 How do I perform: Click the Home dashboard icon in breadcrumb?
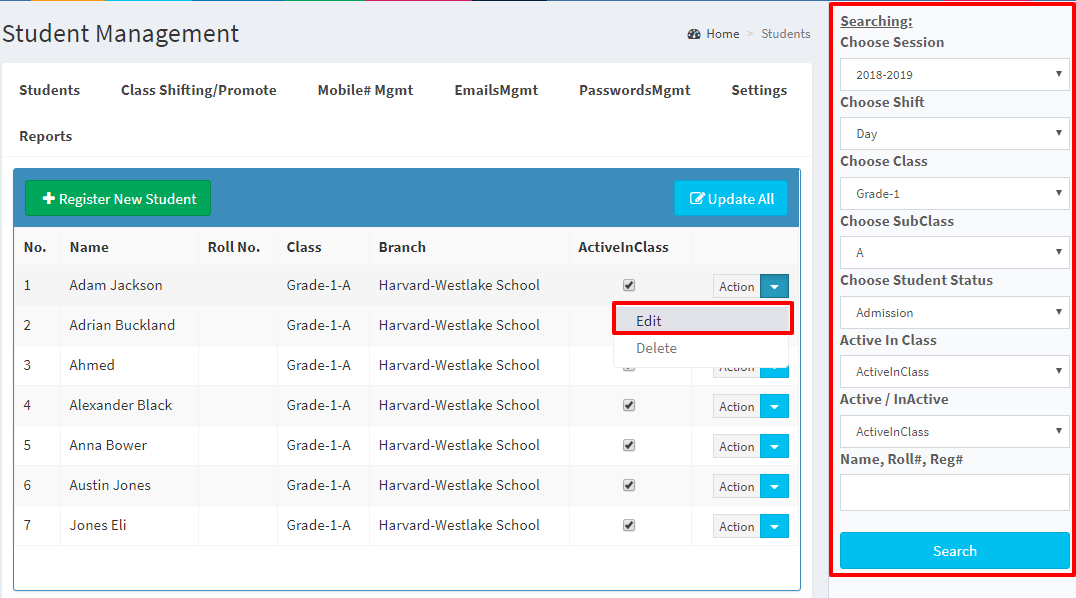pos(694,34)
